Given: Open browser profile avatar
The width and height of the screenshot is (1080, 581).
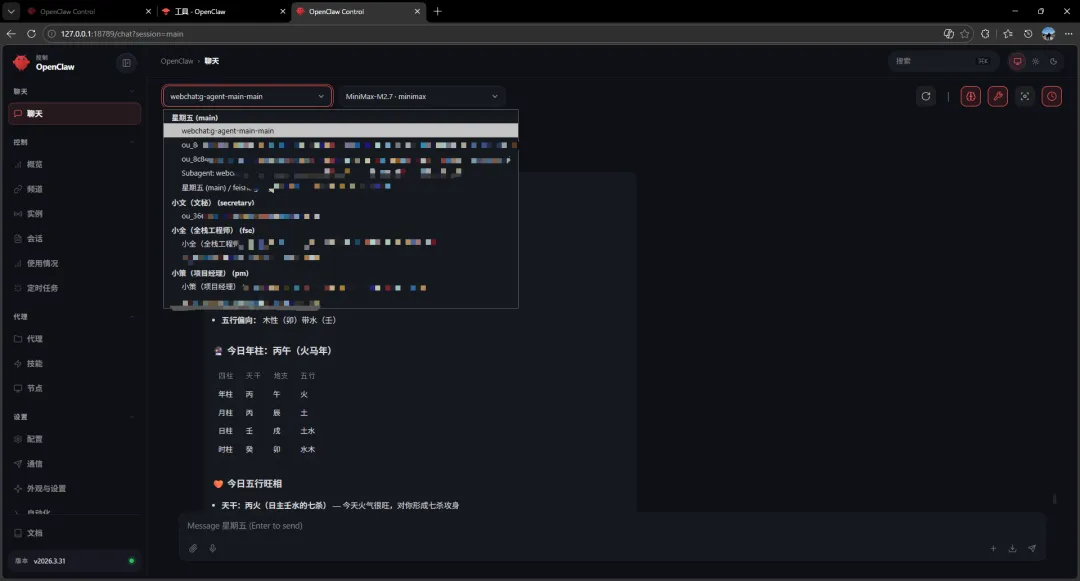Looking at the screenshot, I should (x=1048, y=34).
